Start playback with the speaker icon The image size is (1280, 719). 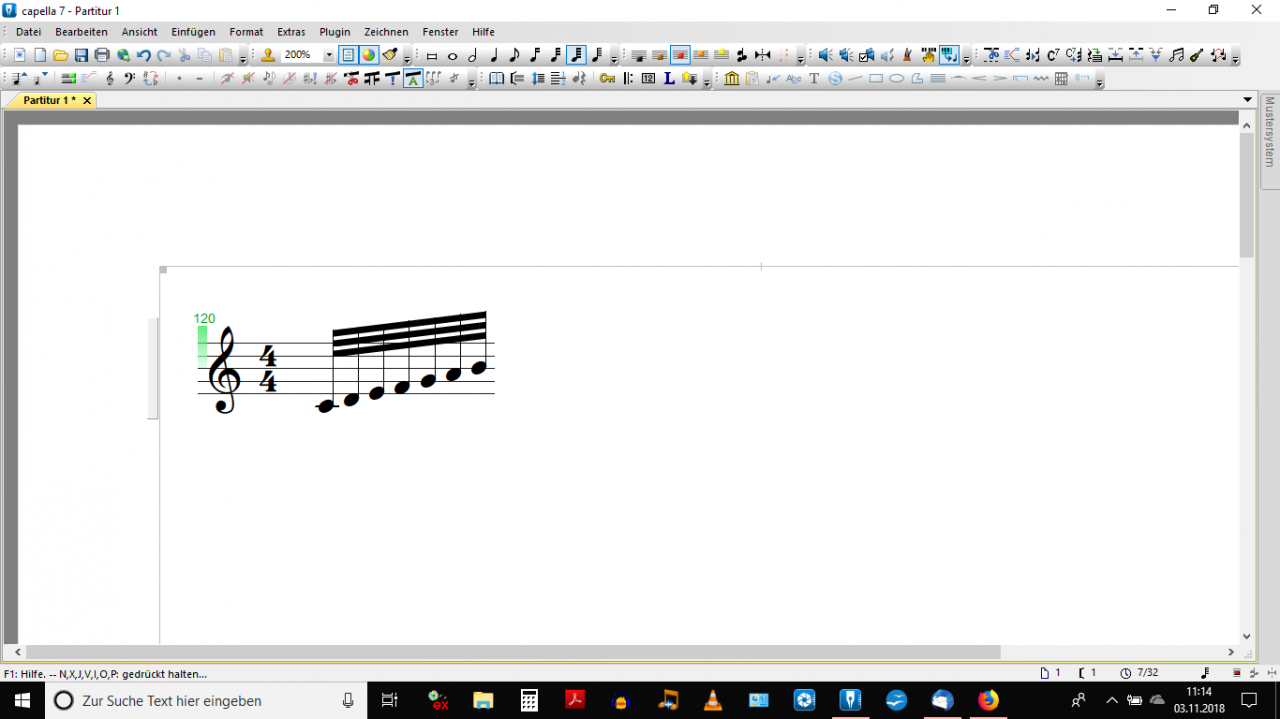coord(825,55)
